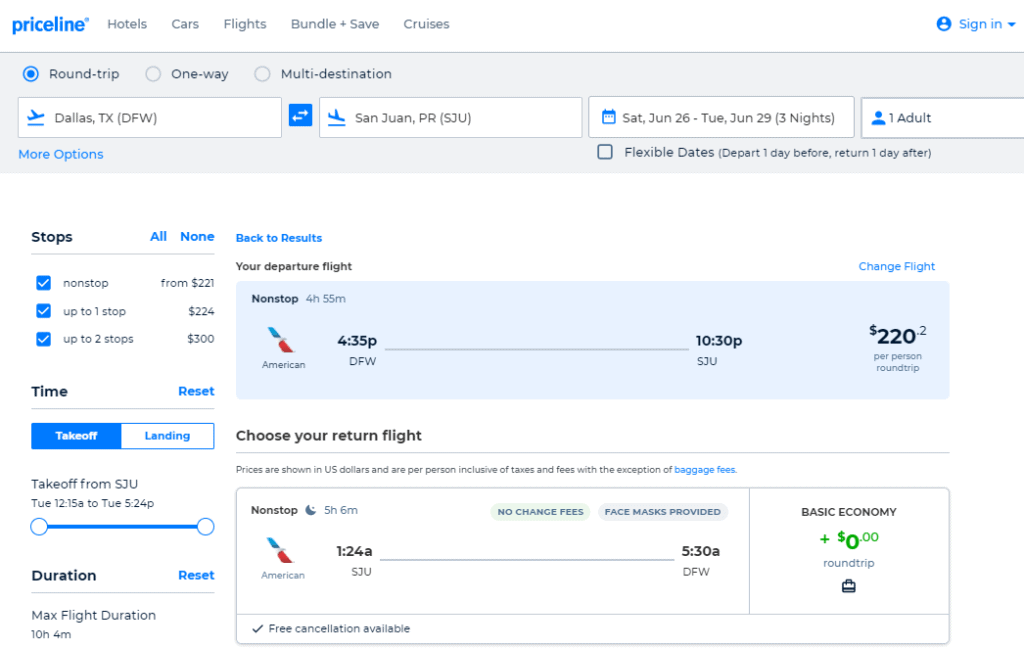The height and width of the screenshot is (649, 1024).
Task: Select the departure airplane icon
Action: point(35,116)
